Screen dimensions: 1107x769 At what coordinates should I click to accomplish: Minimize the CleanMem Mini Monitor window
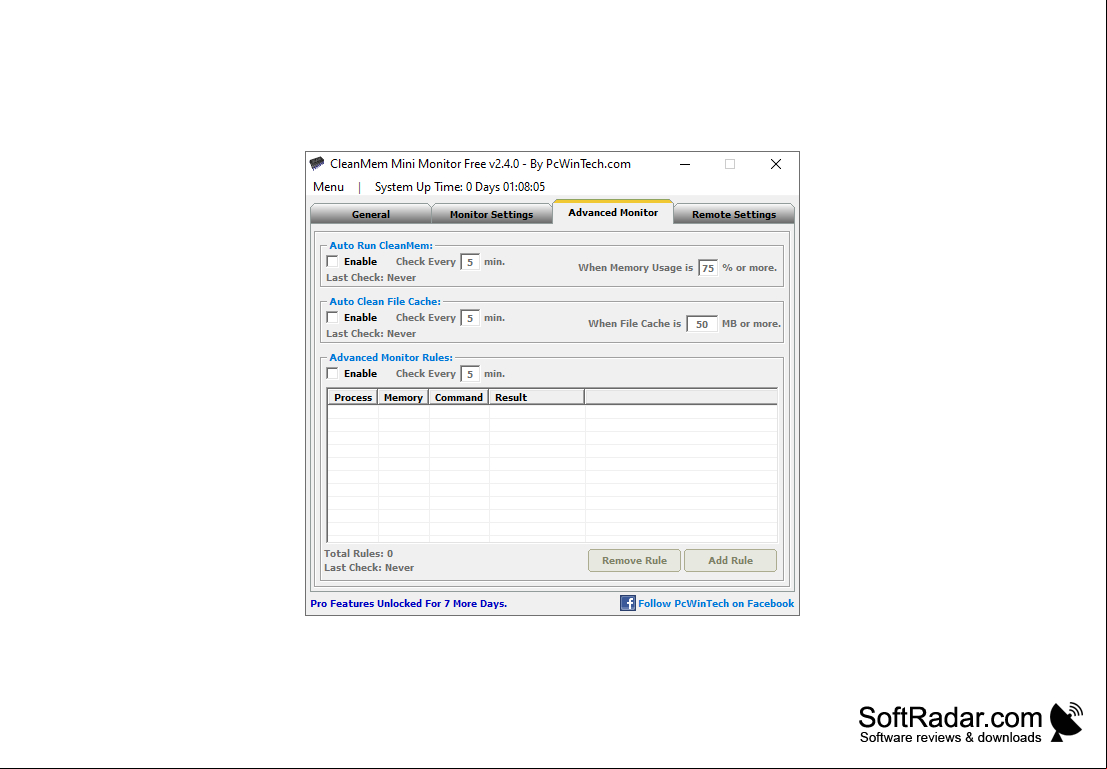click(x=685, y=164)
